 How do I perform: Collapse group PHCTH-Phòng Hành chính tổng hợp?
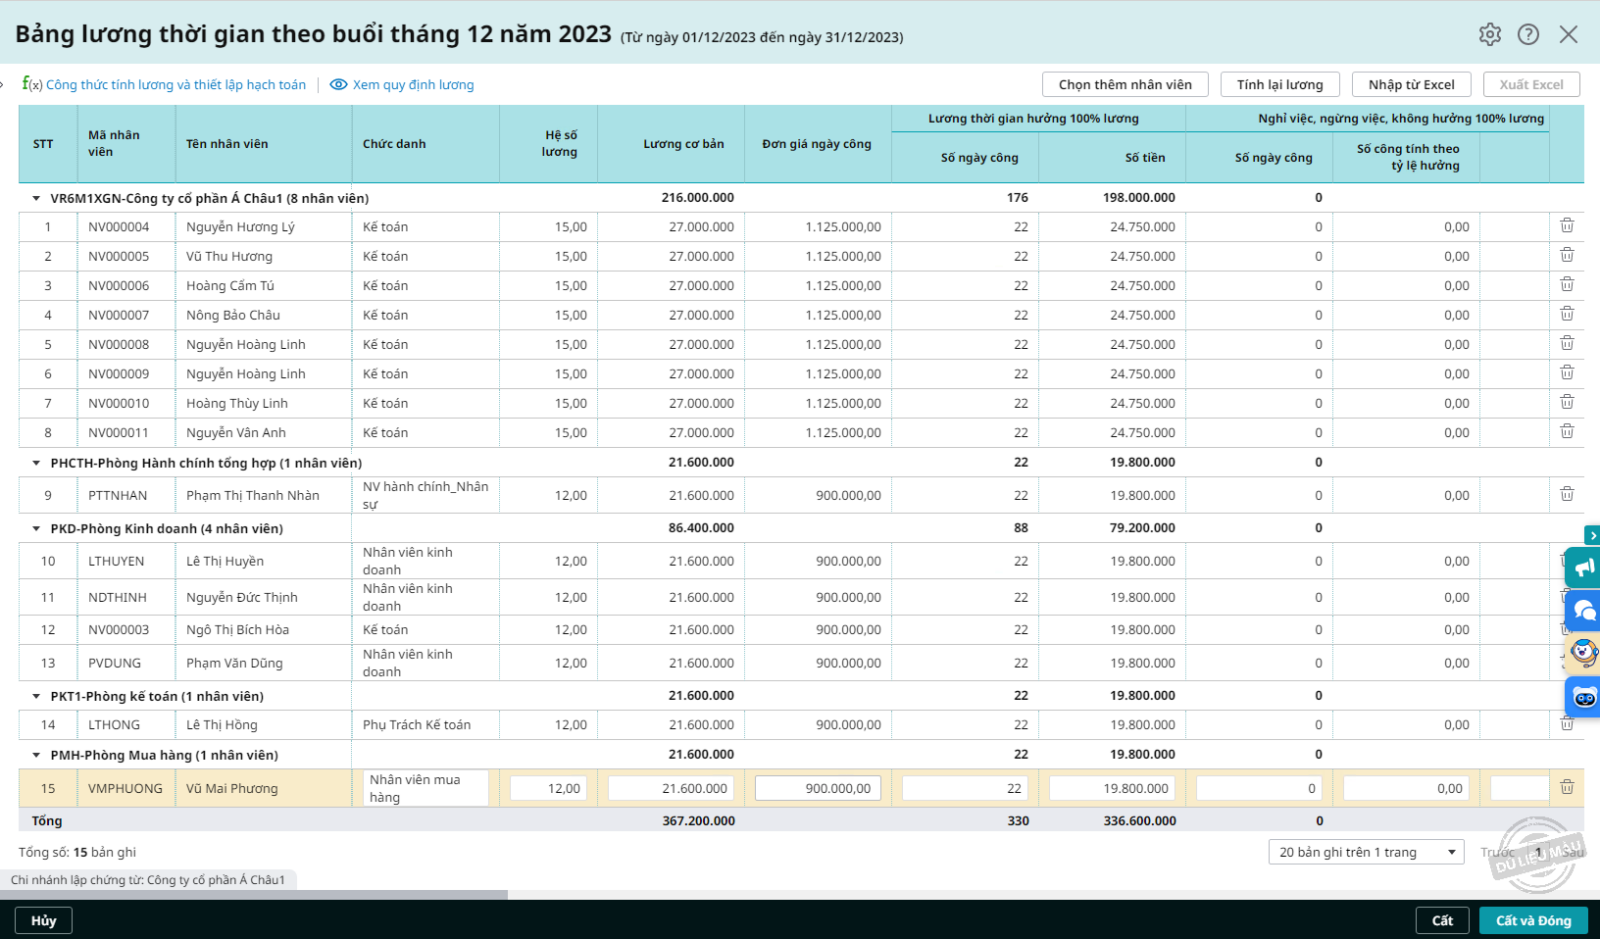click(x=36, y=463)
